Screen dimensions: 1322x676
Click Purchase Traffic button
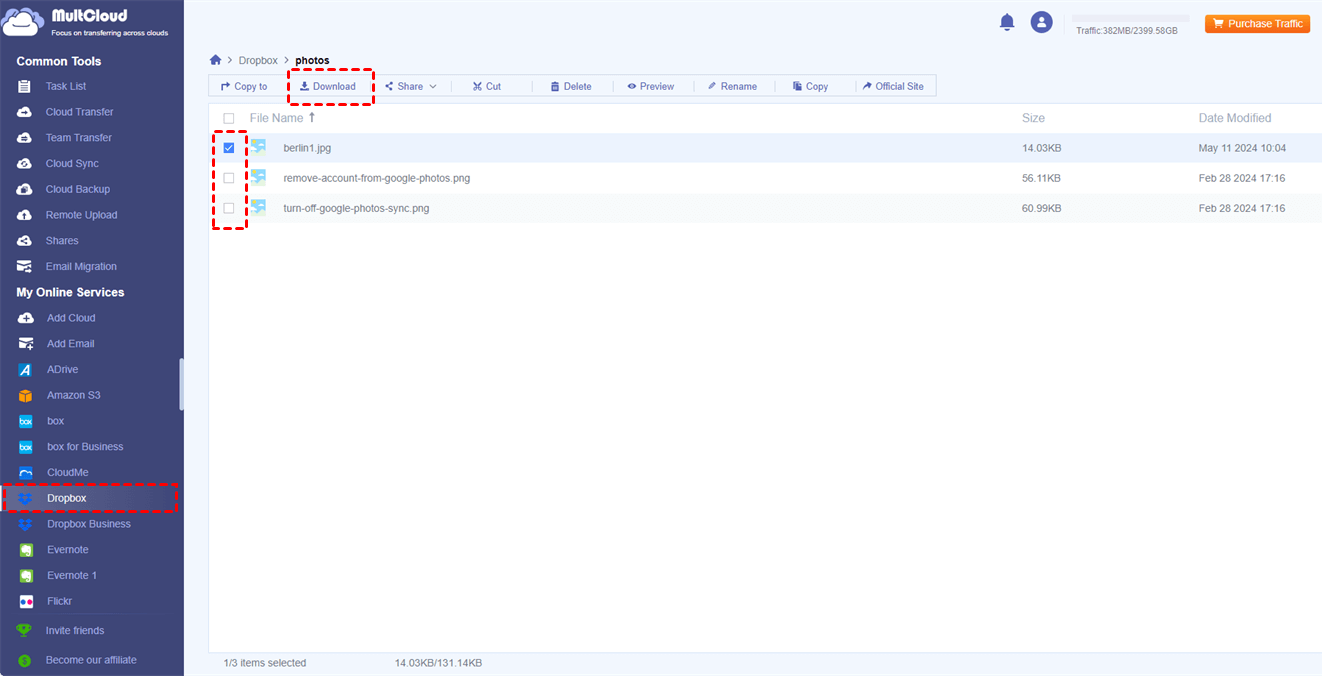[1257, 23]
